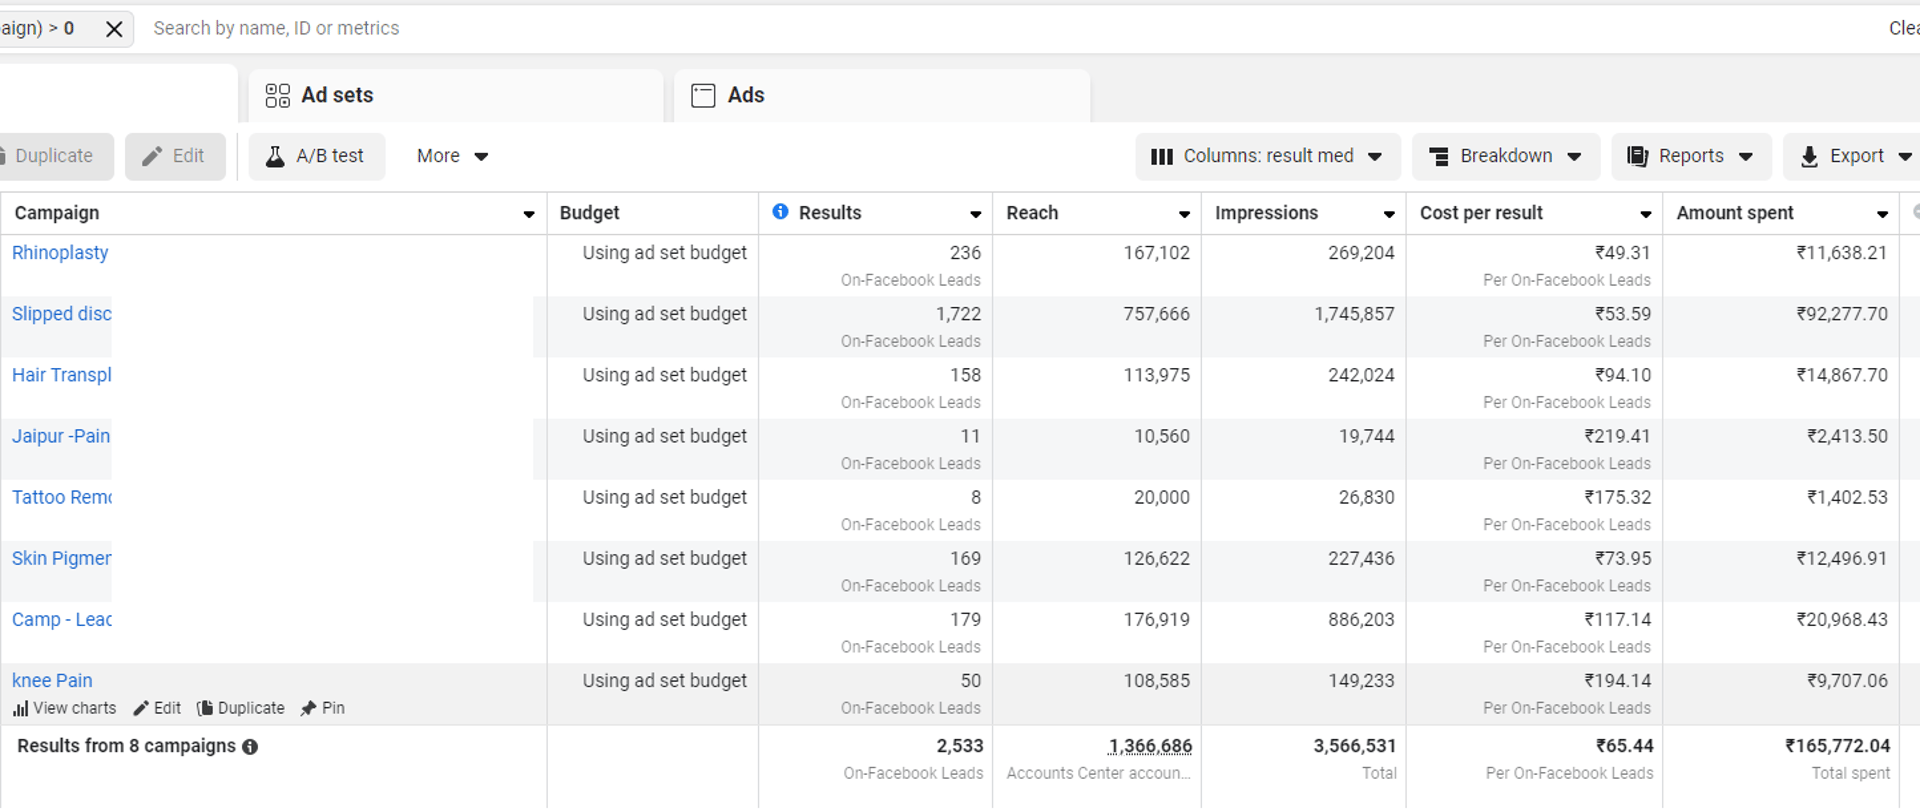Screen dimensions: 1920x812
Task: Click the Pin icon under knee Pain
Action: click(x=309, y=709)
